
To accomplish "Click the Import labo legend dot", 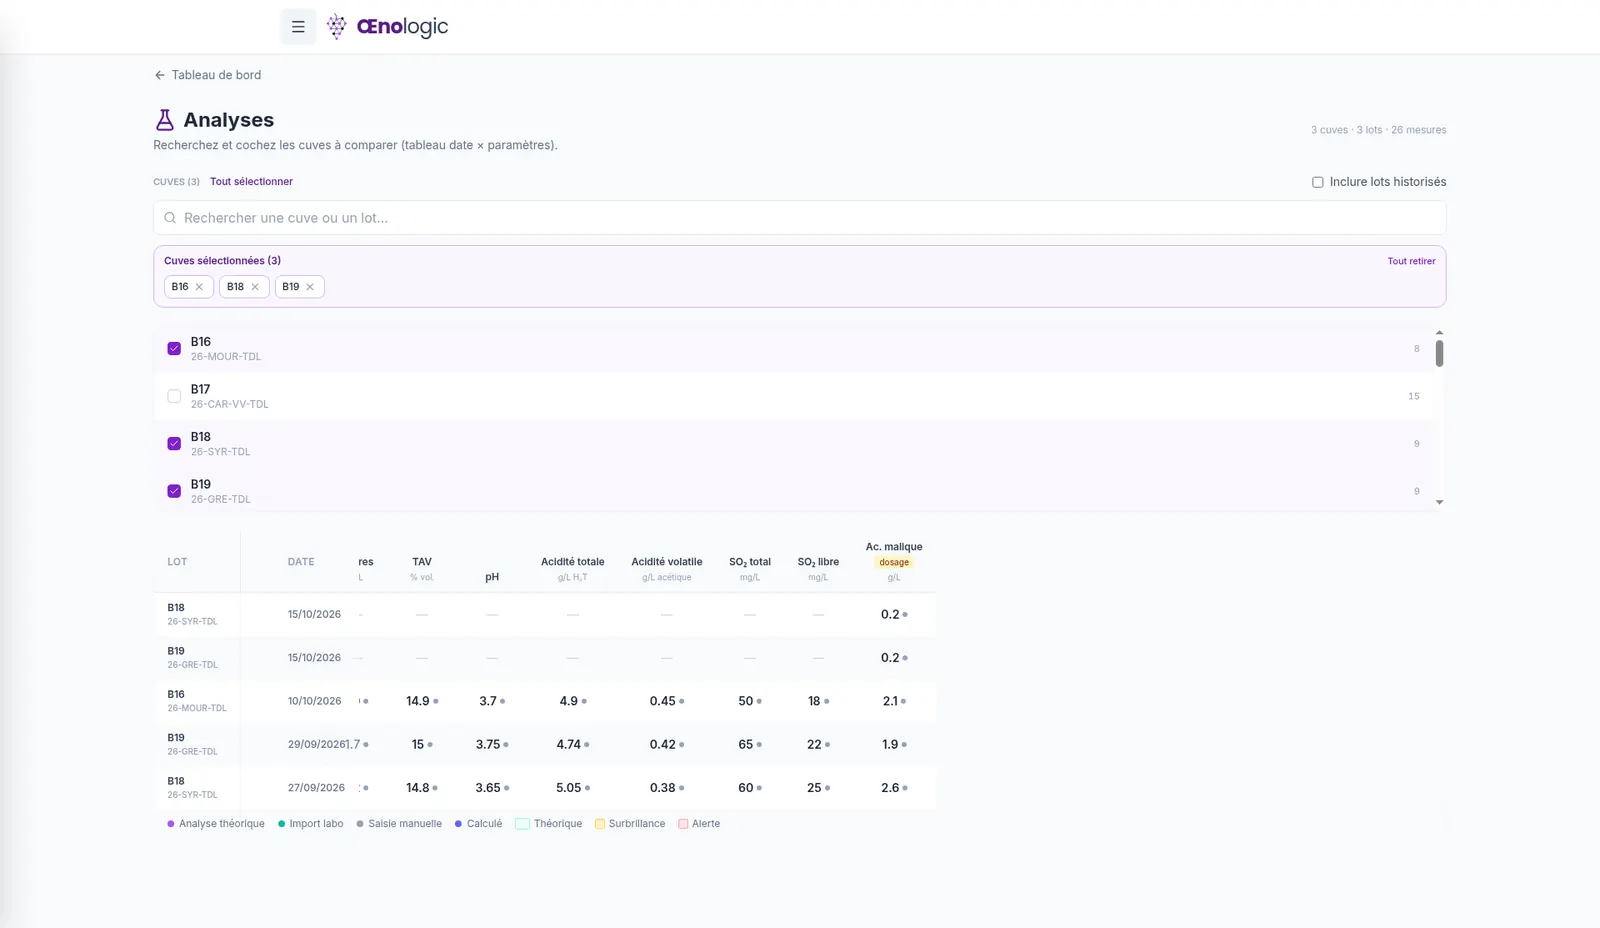I will (282, 824).
